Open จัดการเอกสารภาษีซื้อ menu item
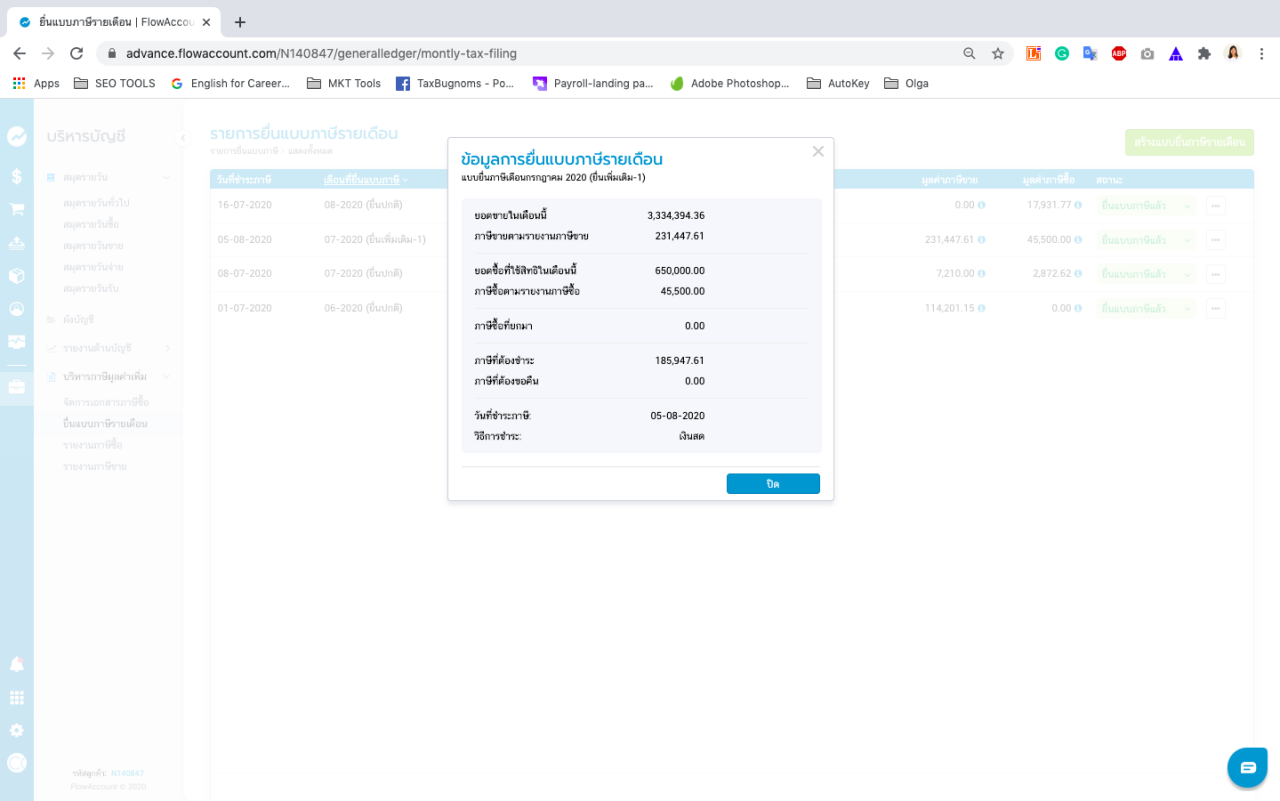Viewport: 1280px width, 801px height. 106,402
